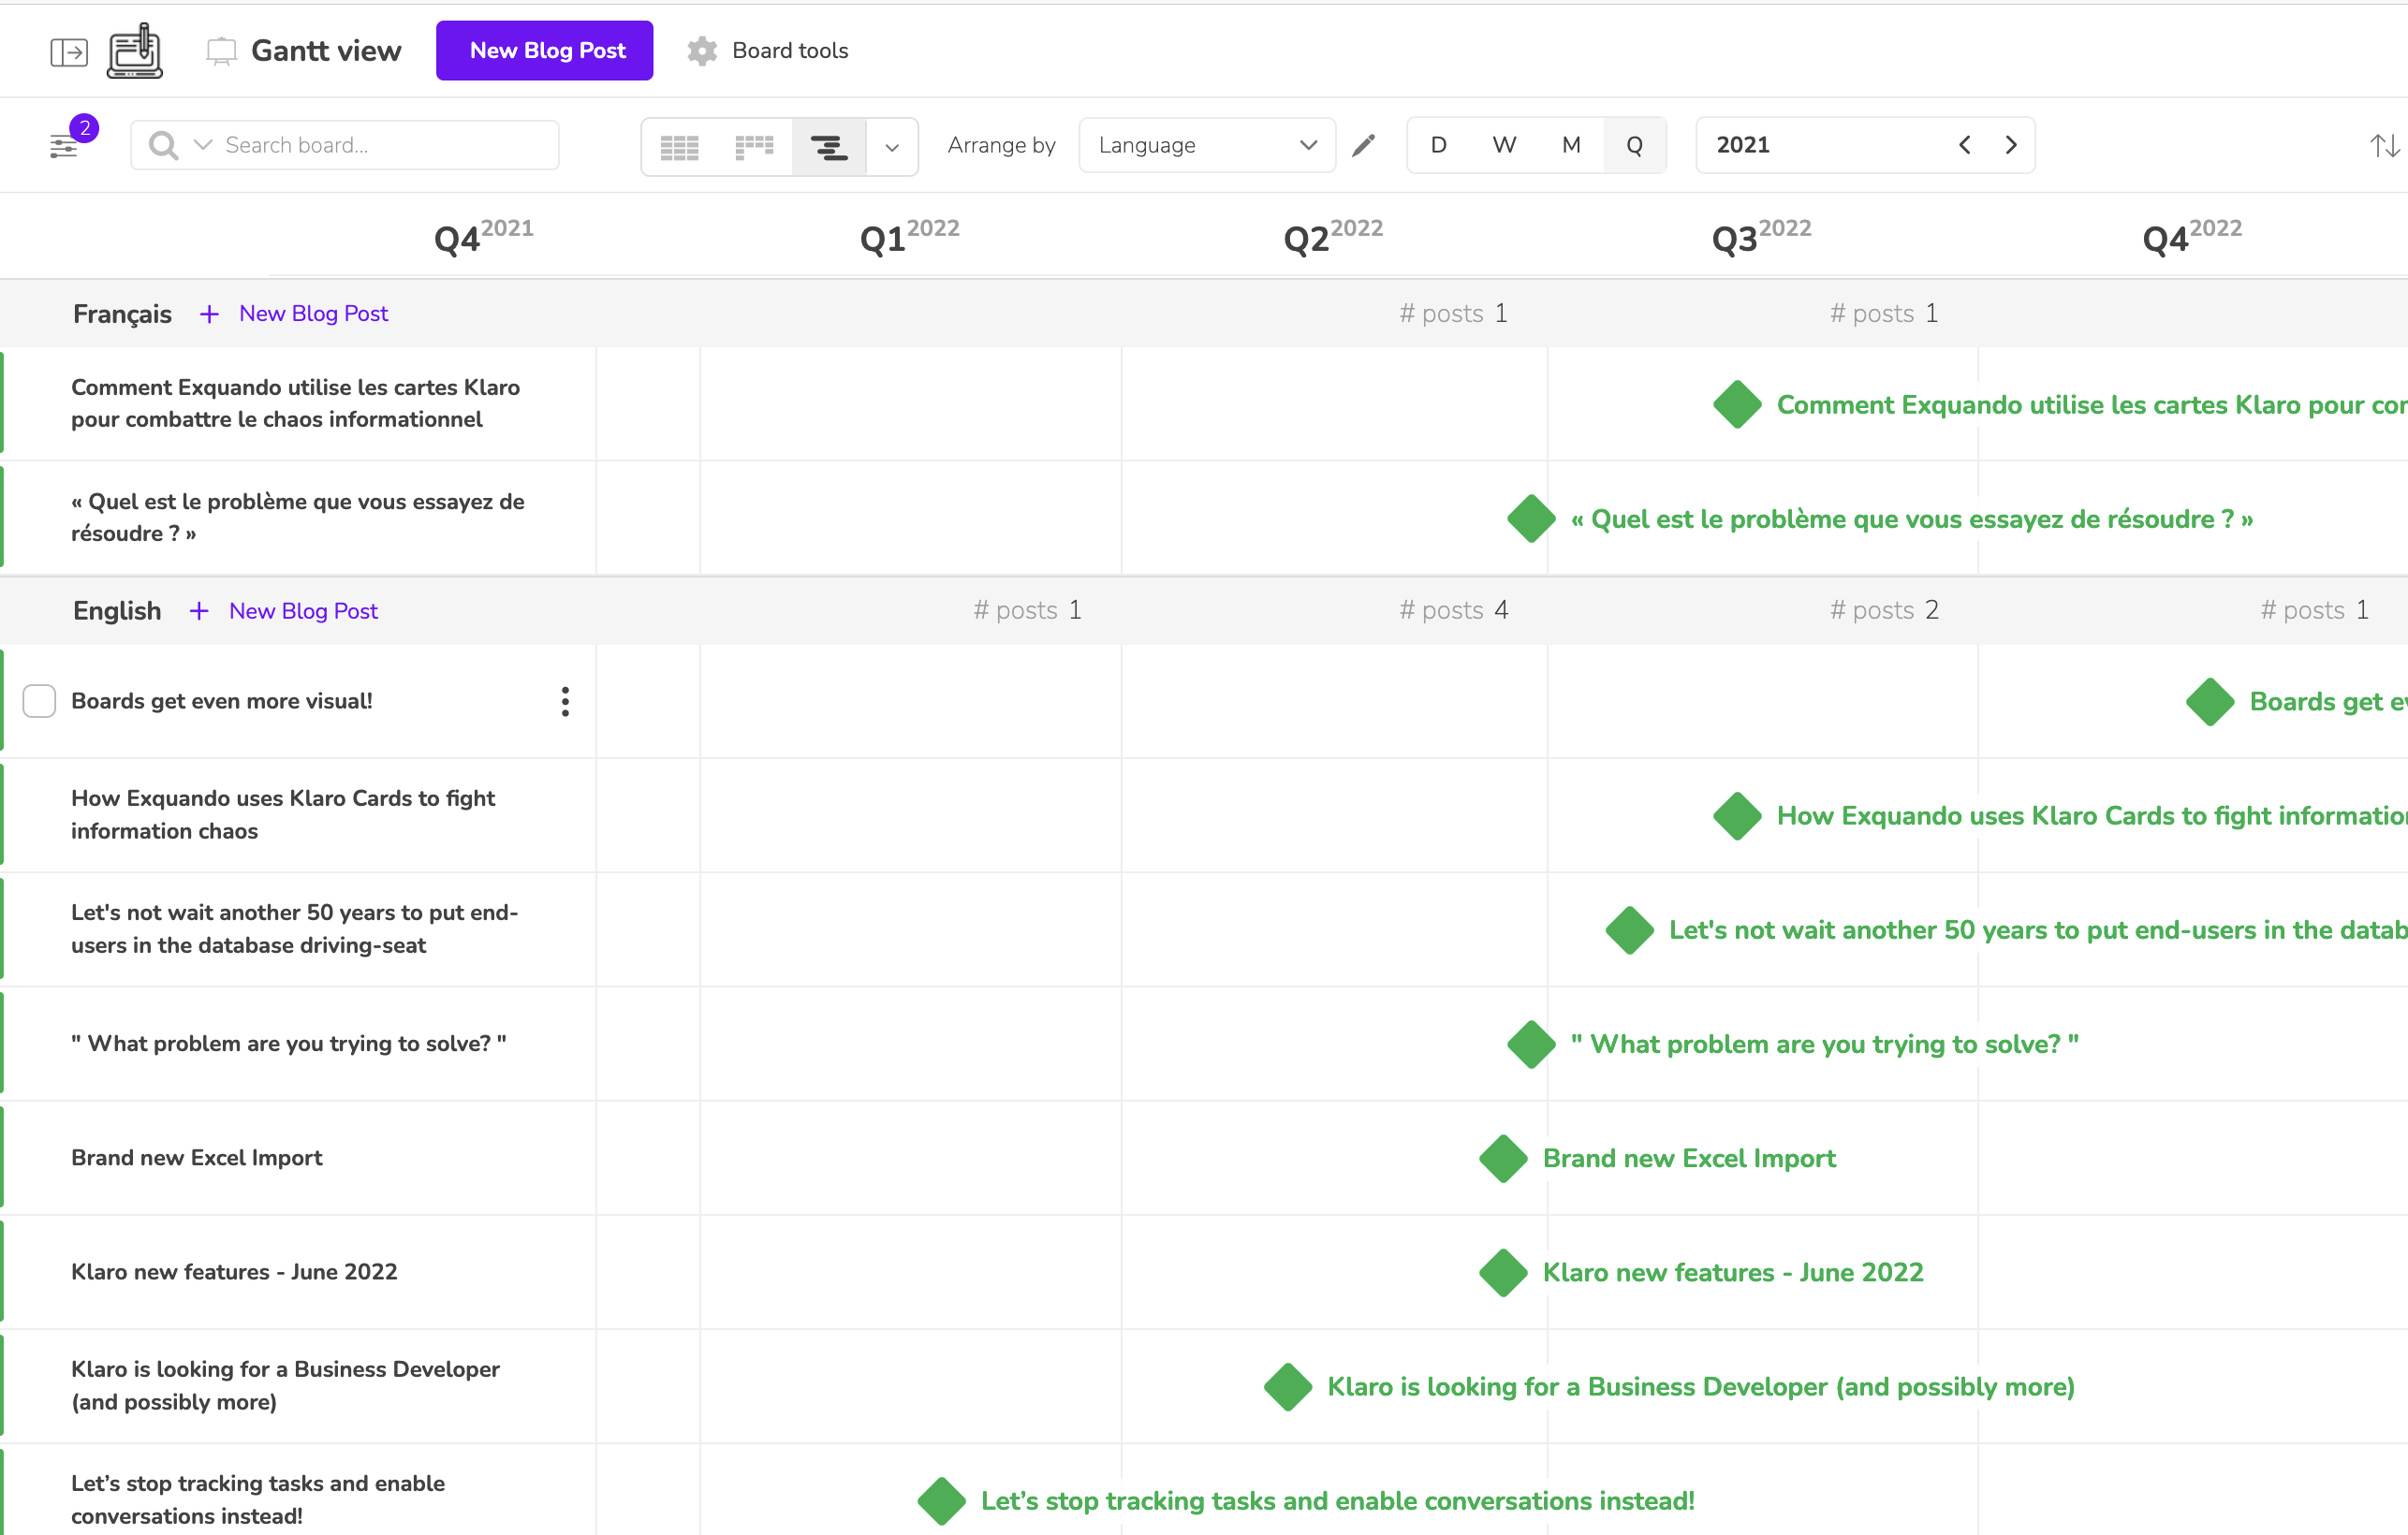Click the Français group header
The width and height of the screenshot is (2408, 1535).
pyautogui.click(x=122, y=314)
